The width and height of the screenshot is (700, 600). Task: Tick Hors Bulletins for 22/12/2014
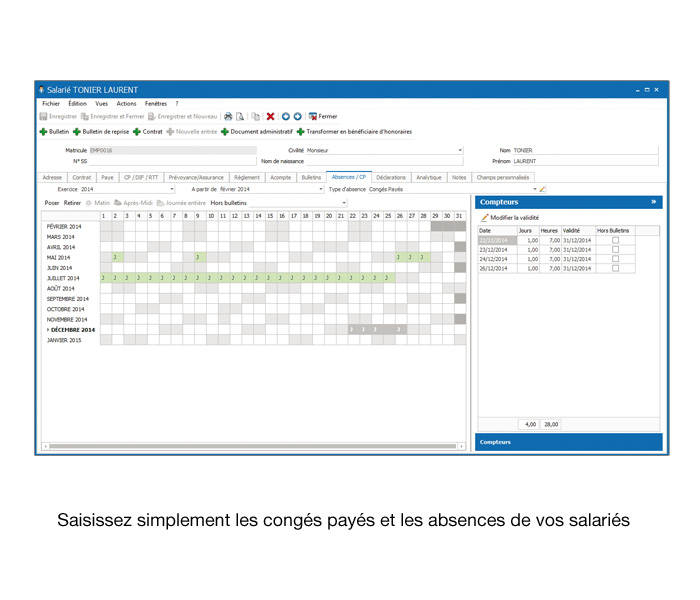click(616, 240)
